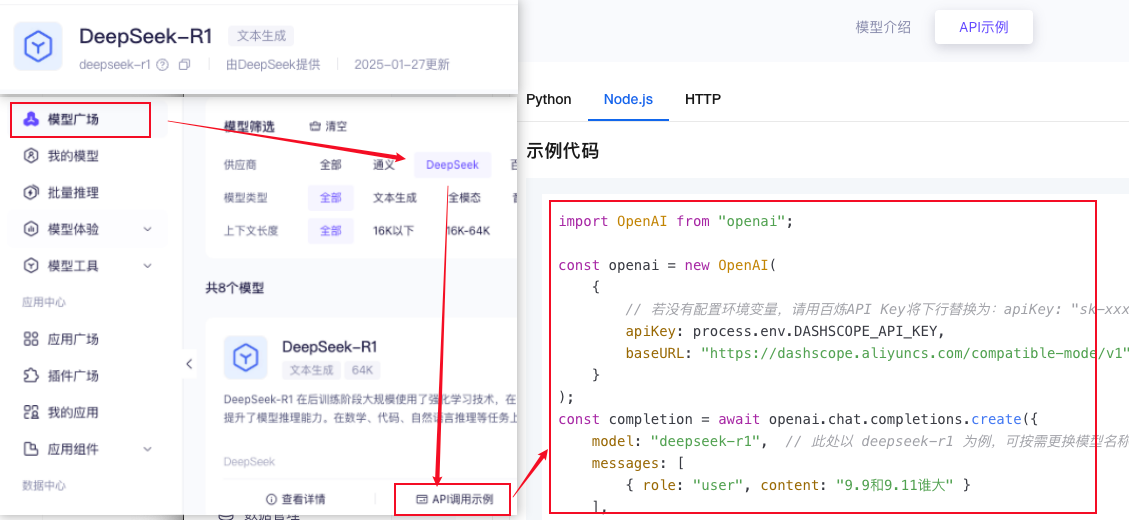The height and width of the screenshot is (520, 1129).
Task: Click the DeepSeek-R1 model card logo
Action: click(246, 357)
